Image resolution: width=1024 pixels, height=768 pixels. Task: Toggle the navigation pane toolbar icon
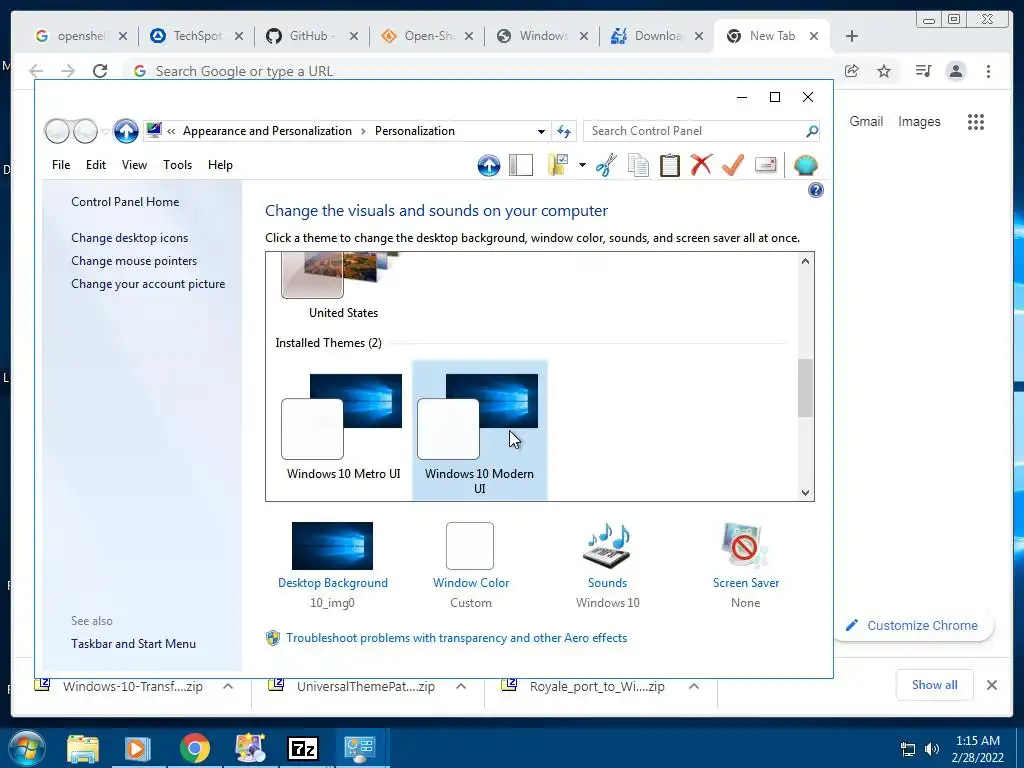pos(520,165)
